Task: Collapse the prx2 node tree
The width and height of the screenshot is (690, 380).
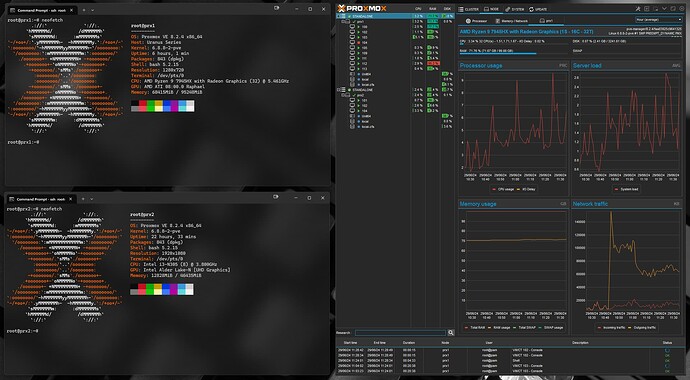Action: (x=342, y=95)
